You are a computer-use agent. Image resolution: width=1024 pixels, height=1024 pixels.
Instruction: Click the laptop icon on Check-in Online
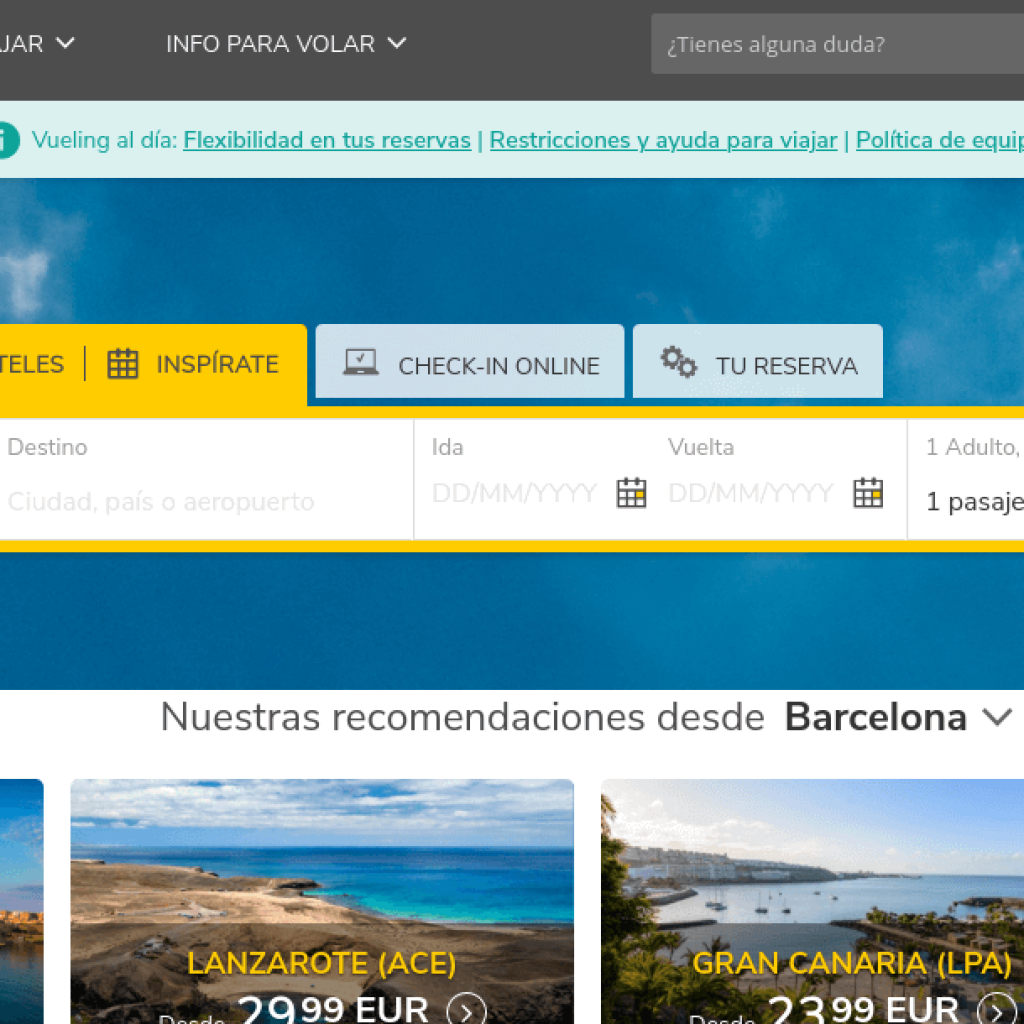(361, 360)
